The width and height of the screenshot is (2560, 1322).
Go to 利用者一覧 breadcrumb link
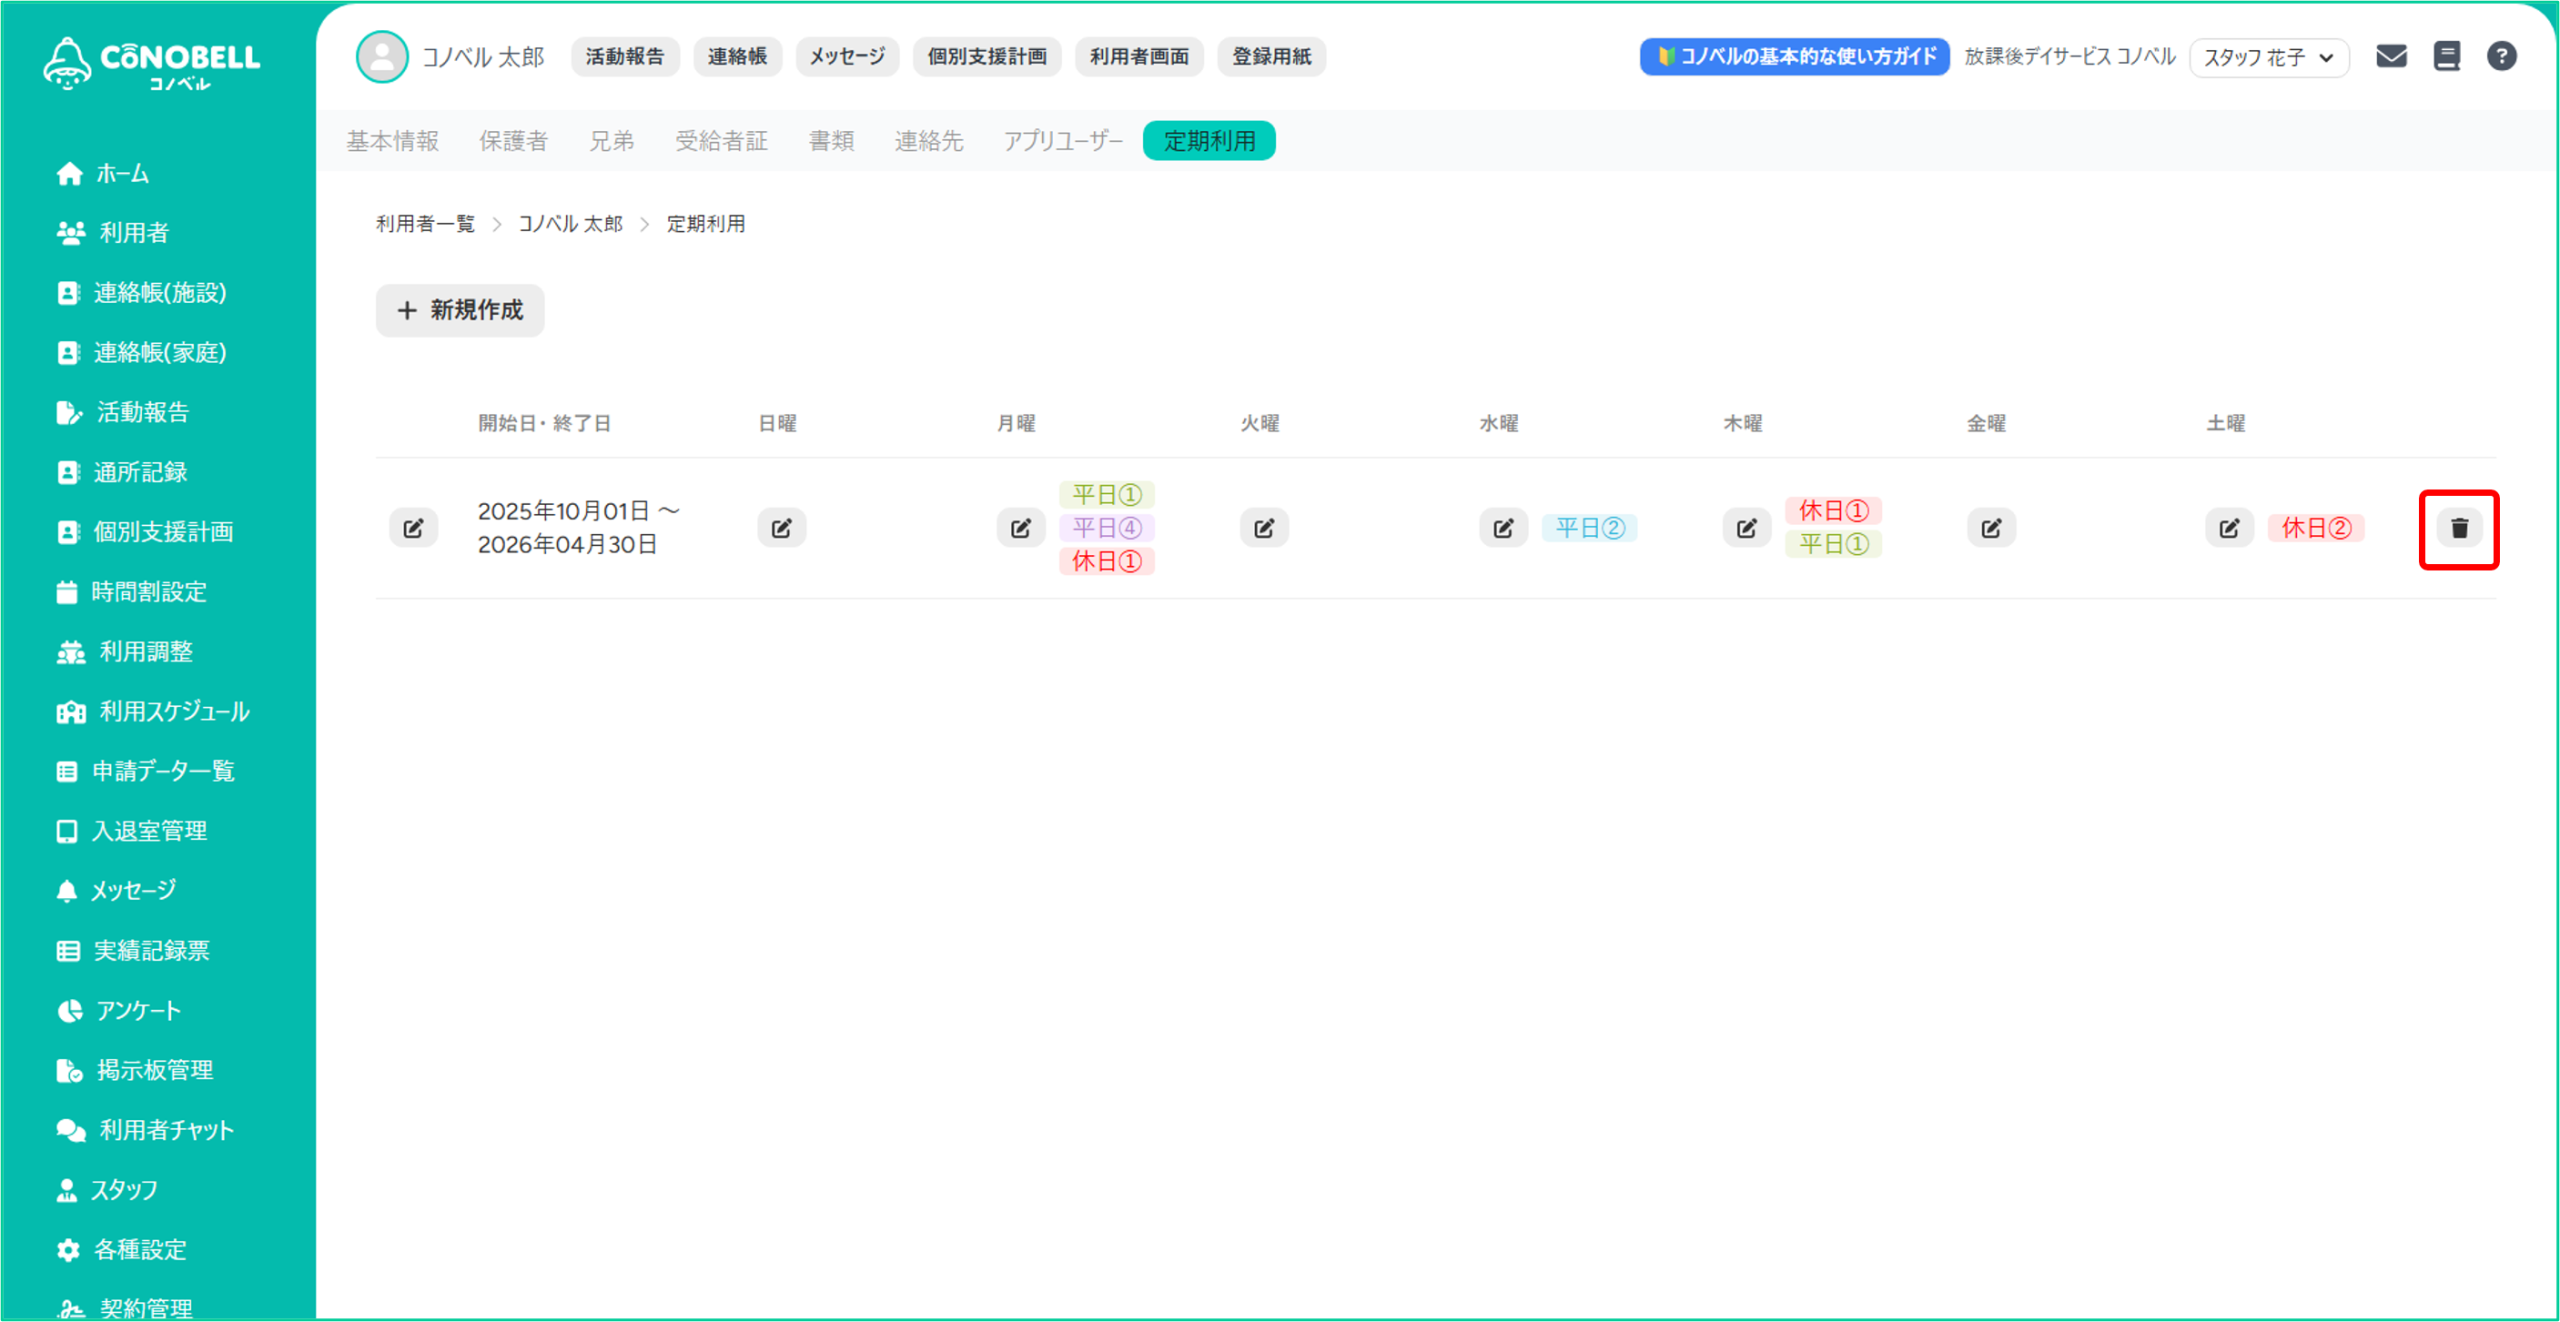pyautogui.click(x=425, y=224)
